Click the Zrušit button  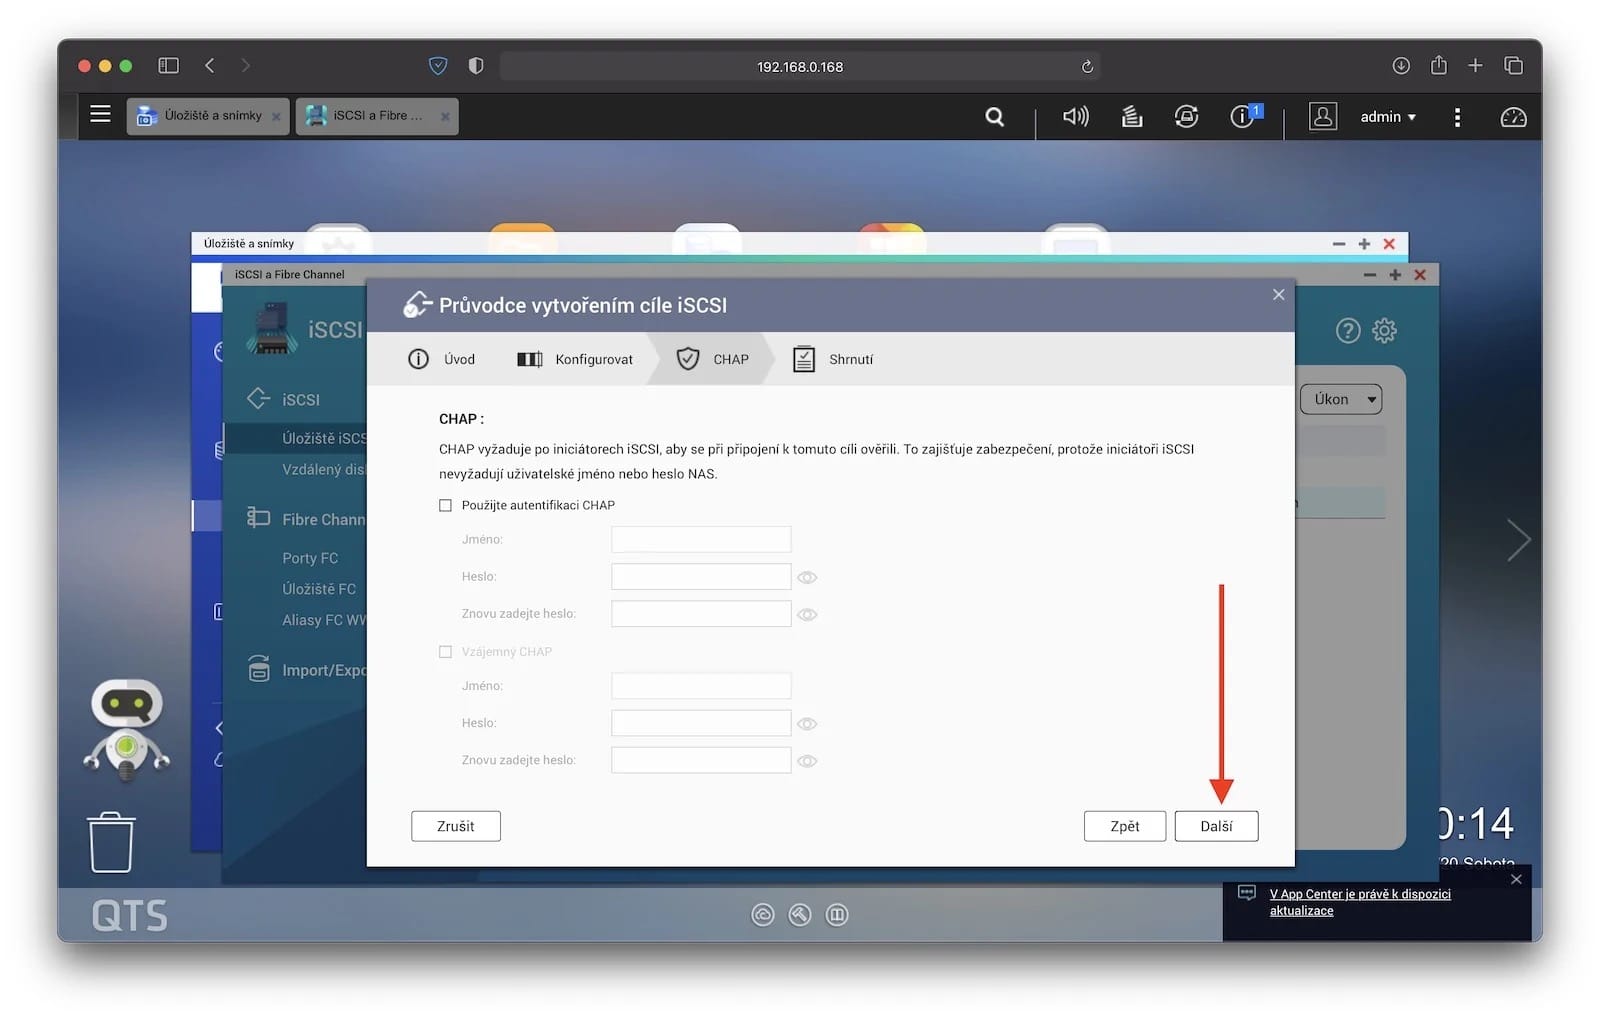tap(455, 826)
